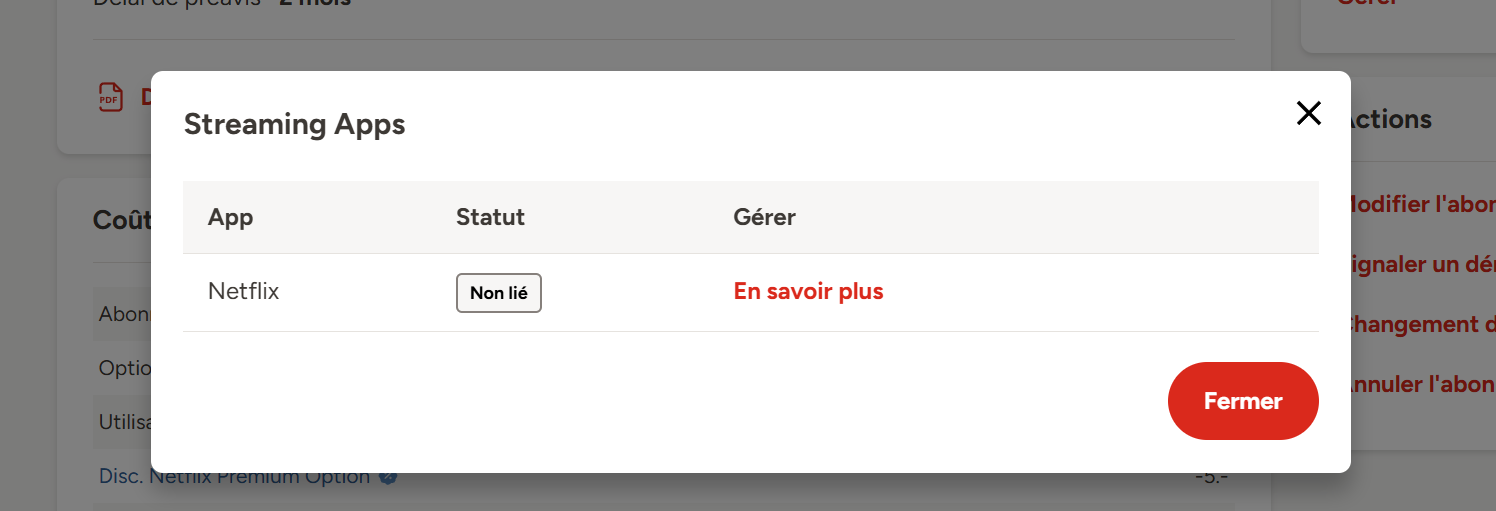Click the -5.- discount amount

(x=1211, y=477)
